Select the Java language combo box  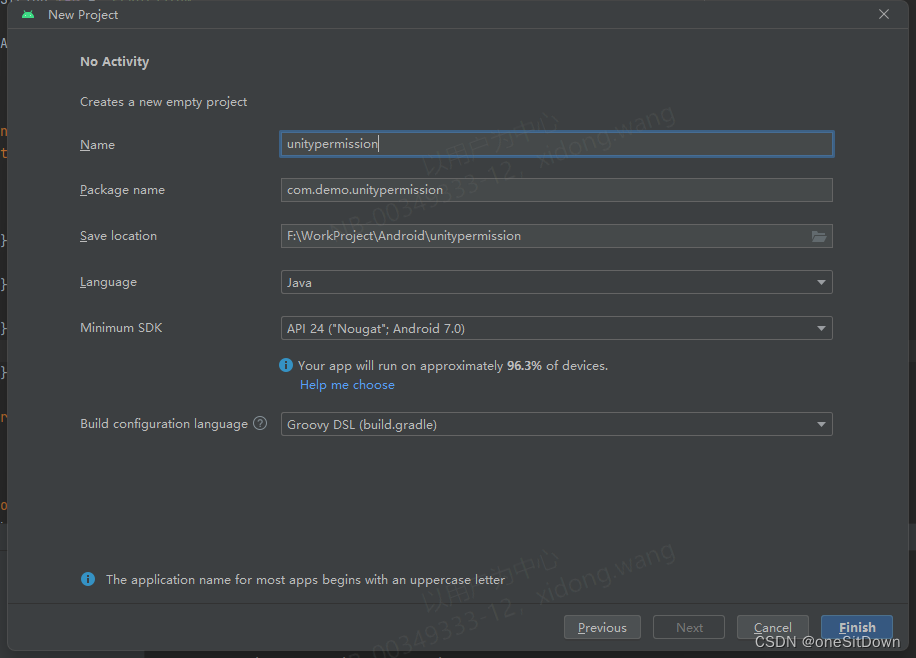pyautogui.click(x=556, y=282)
